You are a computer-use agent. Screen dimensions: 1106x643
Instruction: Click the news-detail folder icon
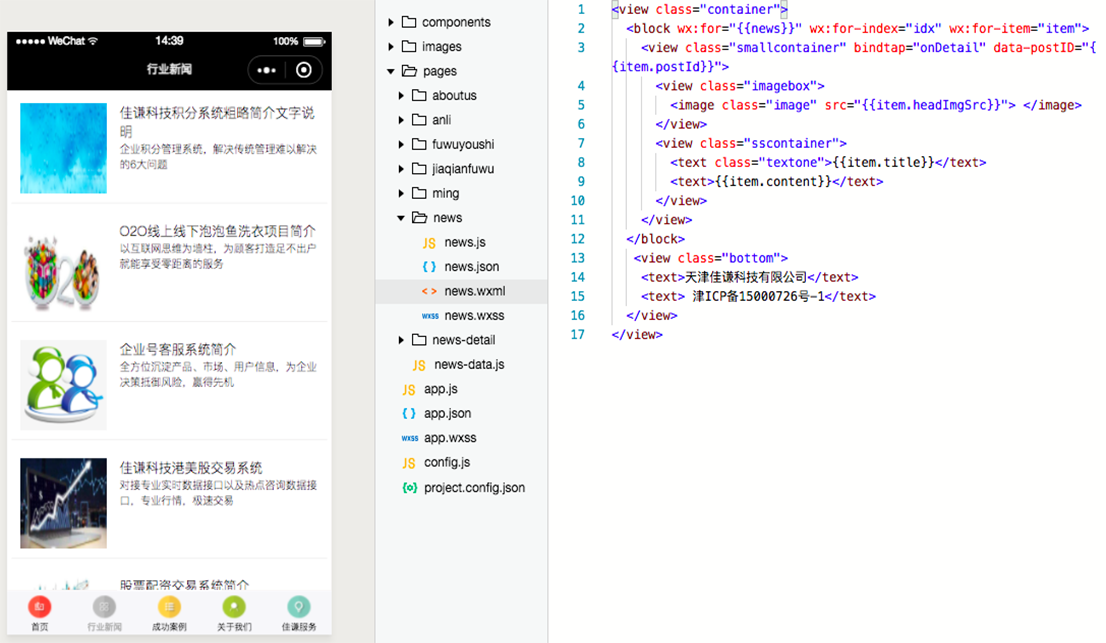pyautogui.click(x=419, y=340)
